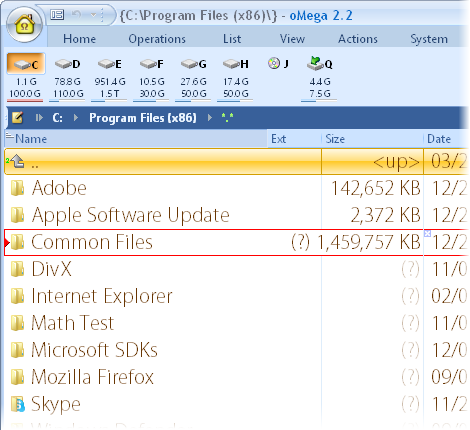
Task: Switch to drive D
Action: [68, 64]
